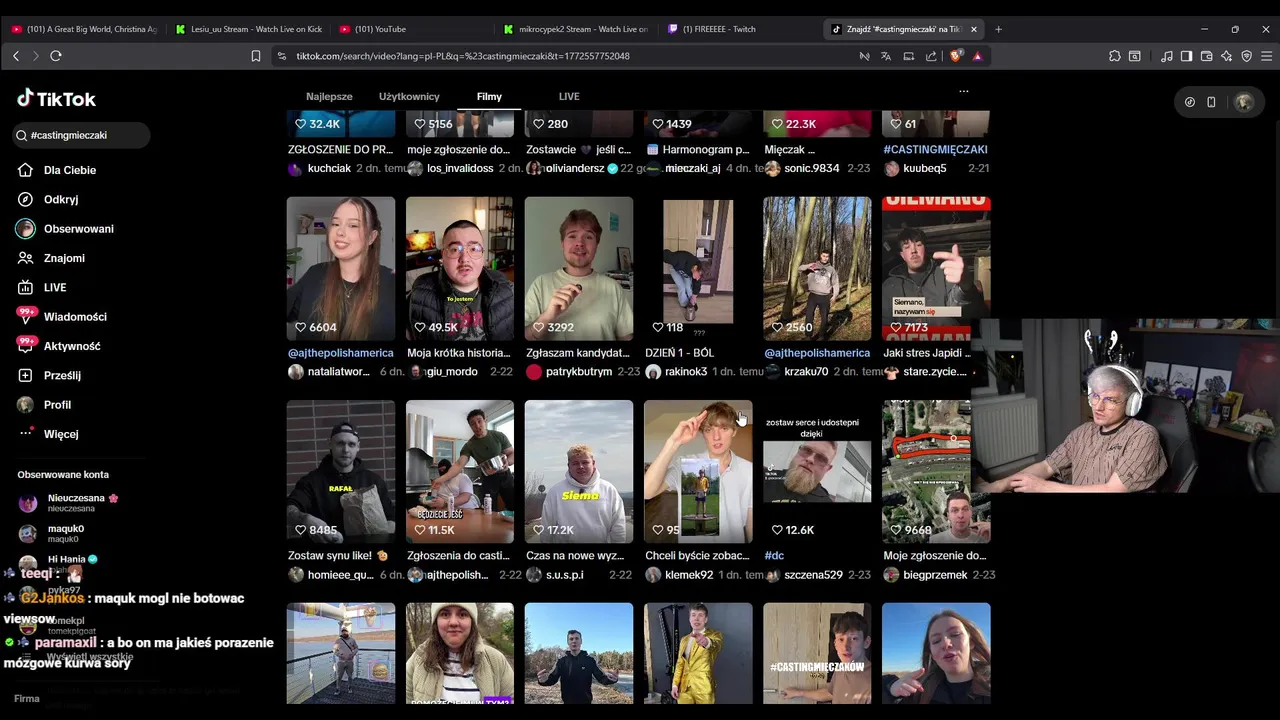
Task: Visit nataliatwor profile link
Action: pos(338,372)
